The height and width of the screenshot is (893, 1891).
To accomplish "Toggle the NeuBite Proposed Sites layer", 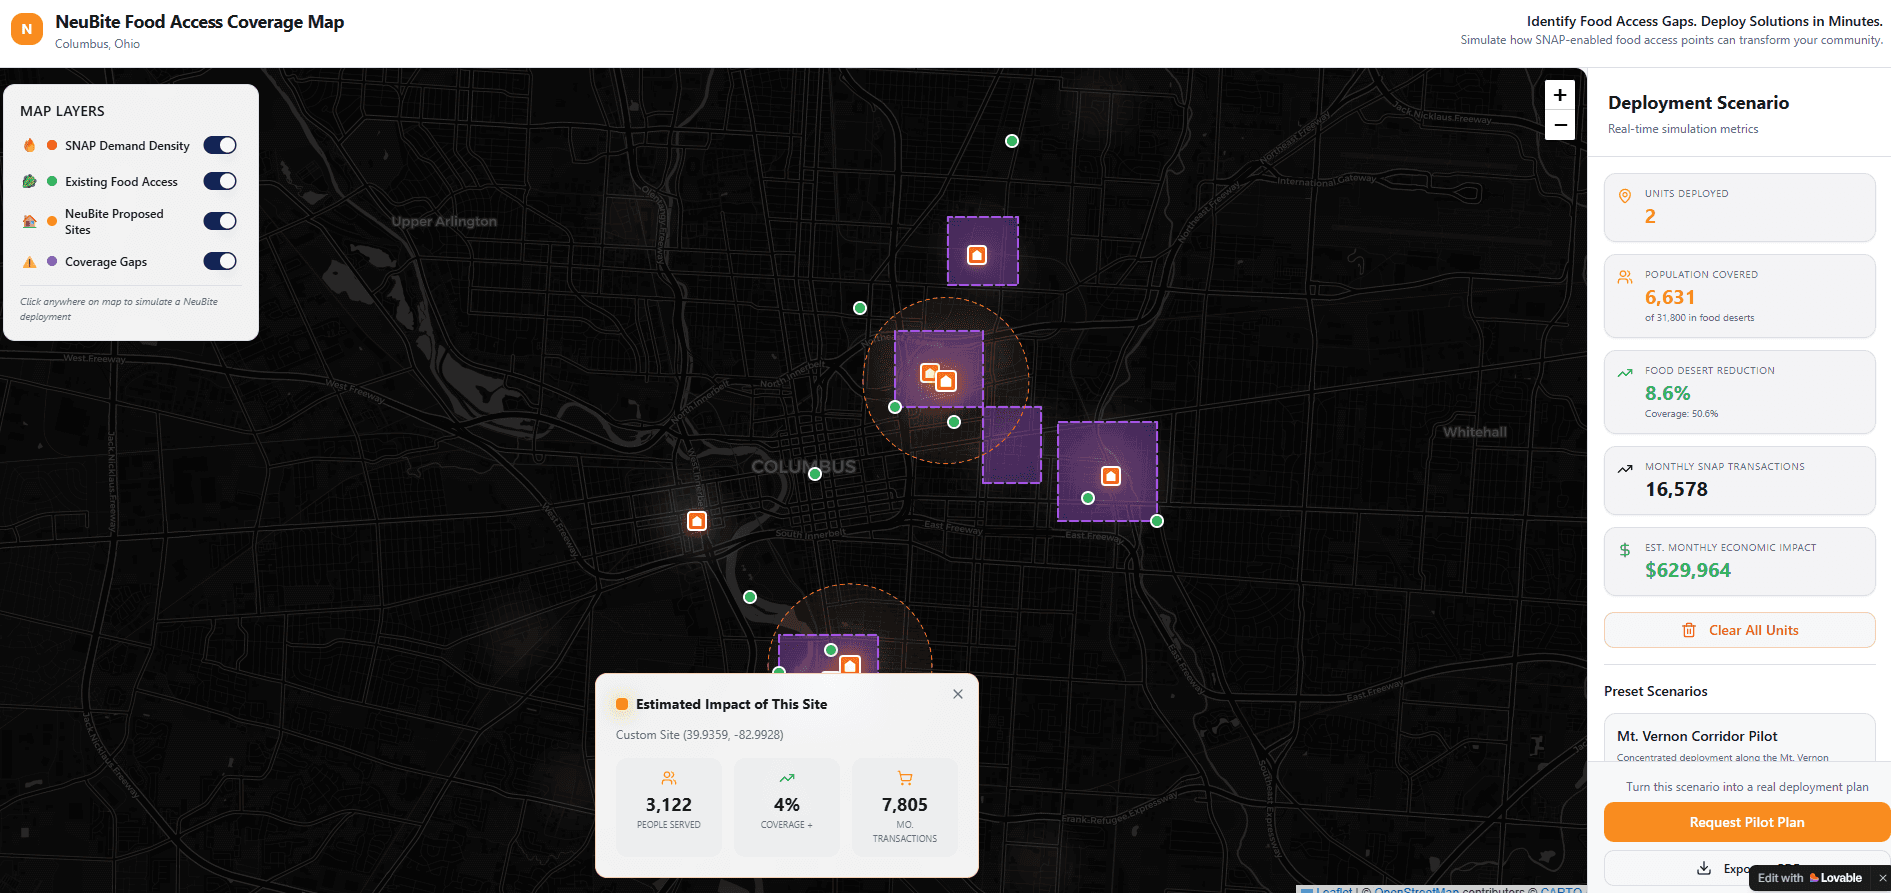I will point(220,221).
